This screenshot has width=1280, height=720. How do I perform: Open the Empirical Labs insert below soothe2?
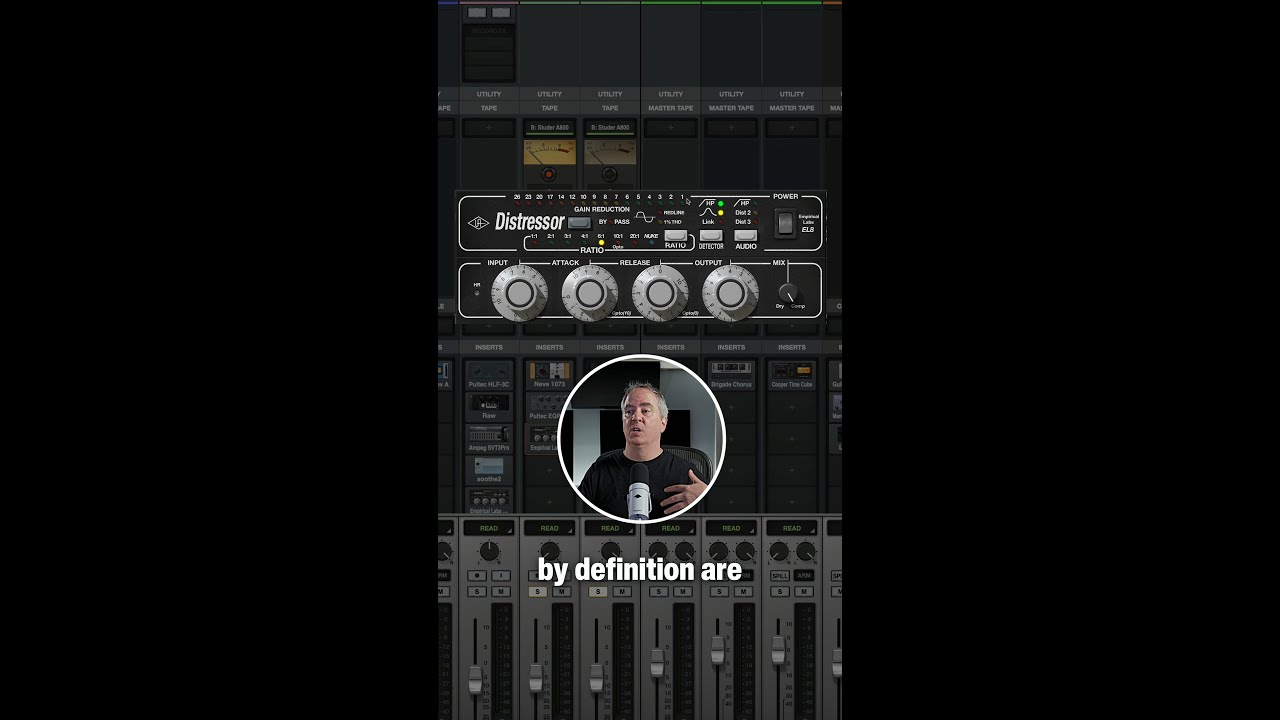click(x=489, y=499)
